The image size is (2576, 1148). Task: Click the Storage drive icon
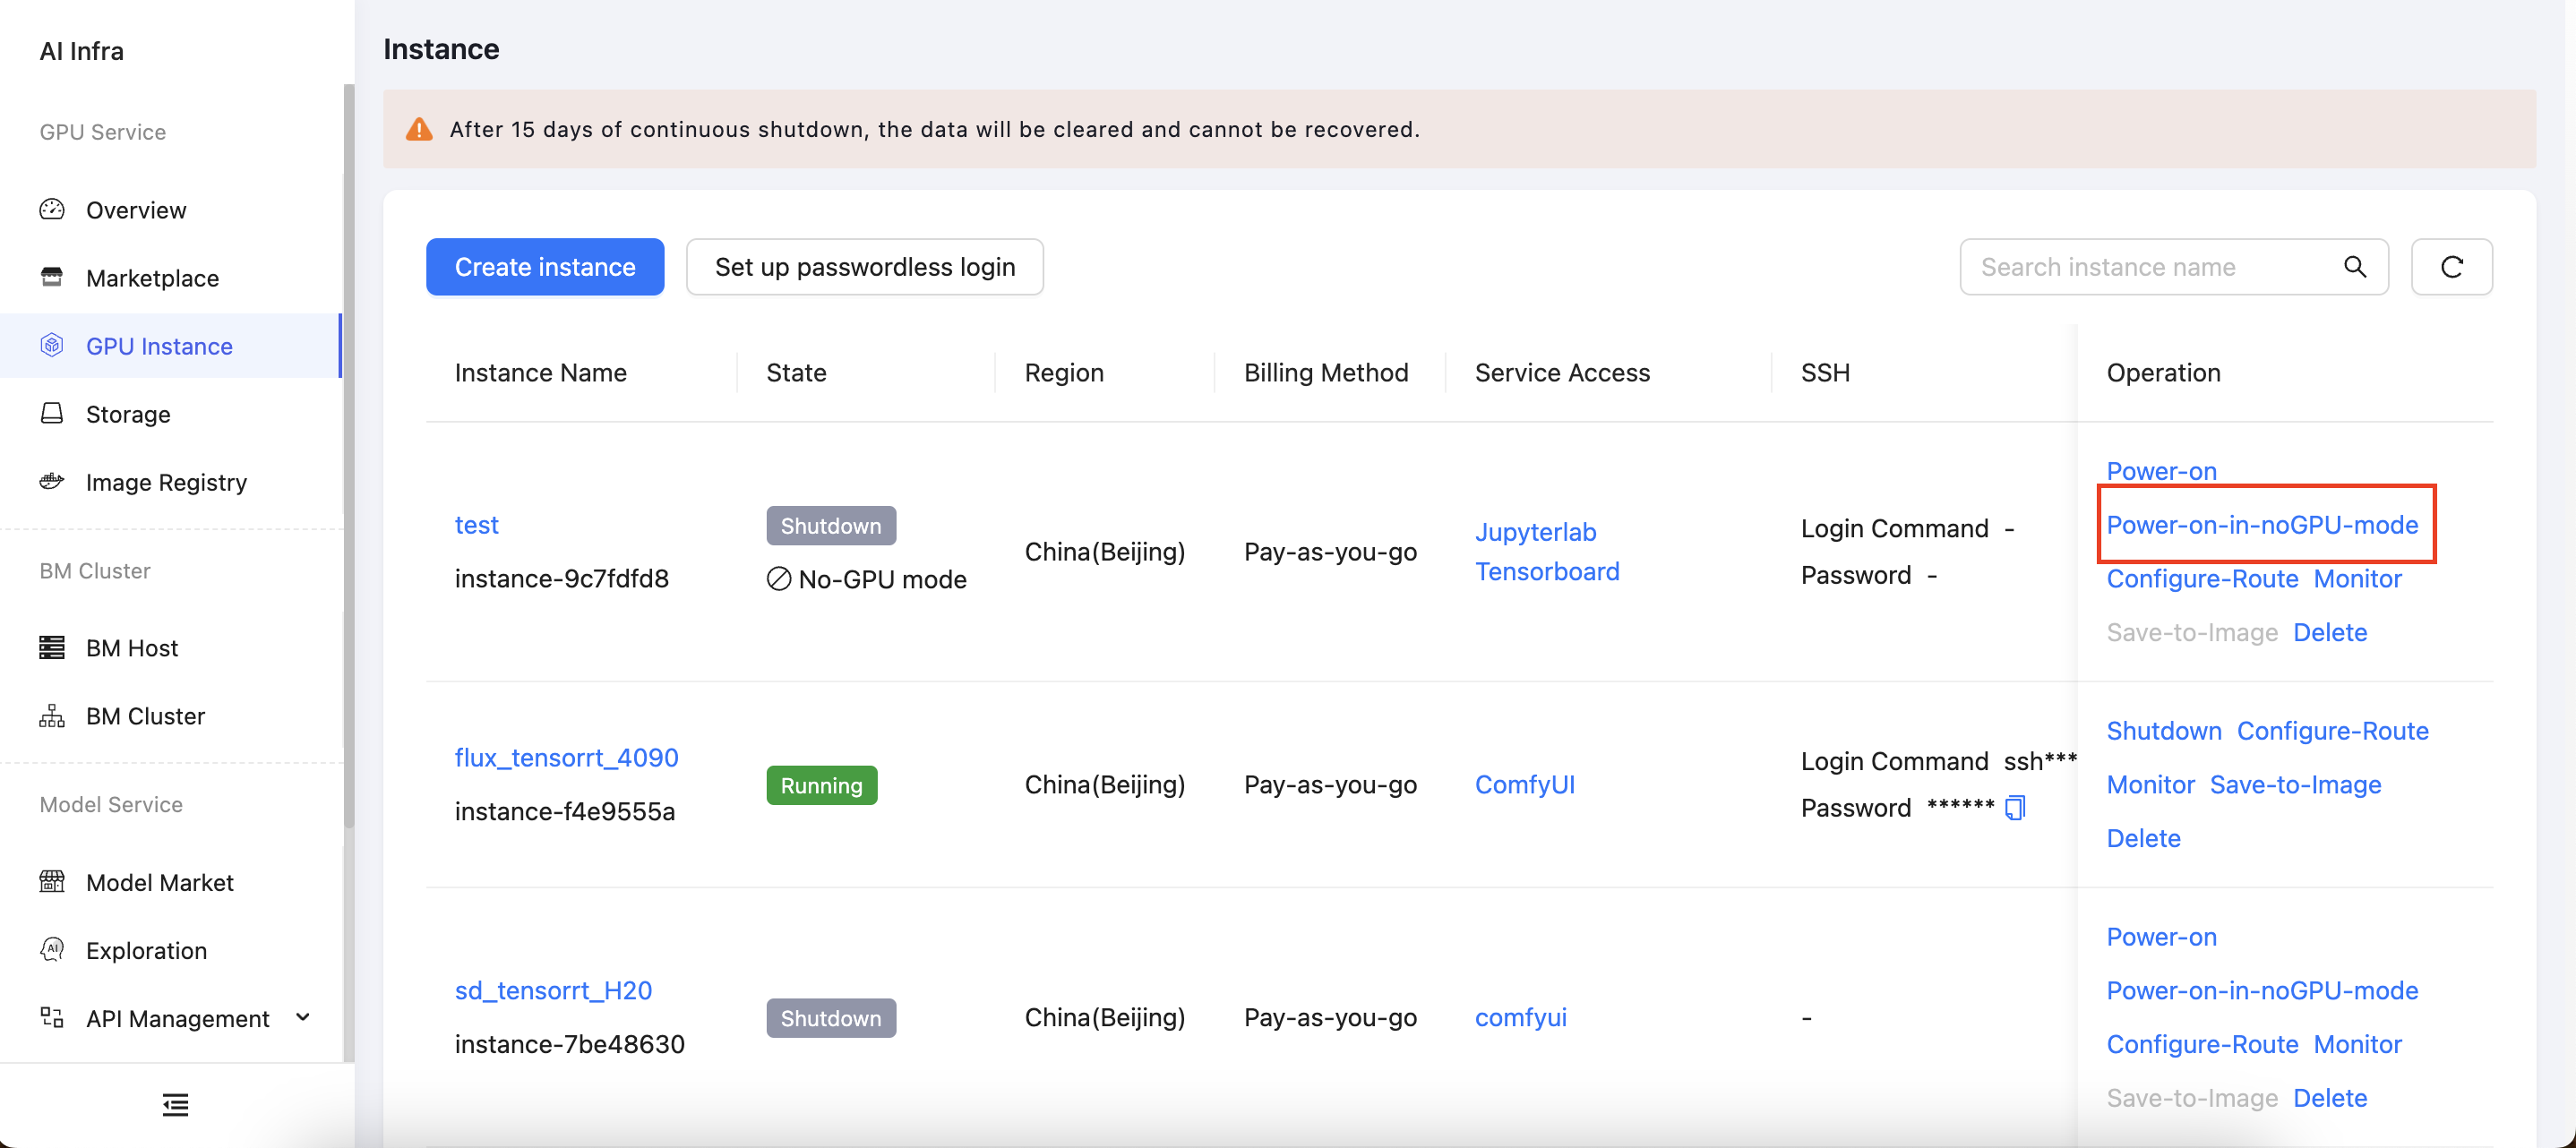coord(52,413)
